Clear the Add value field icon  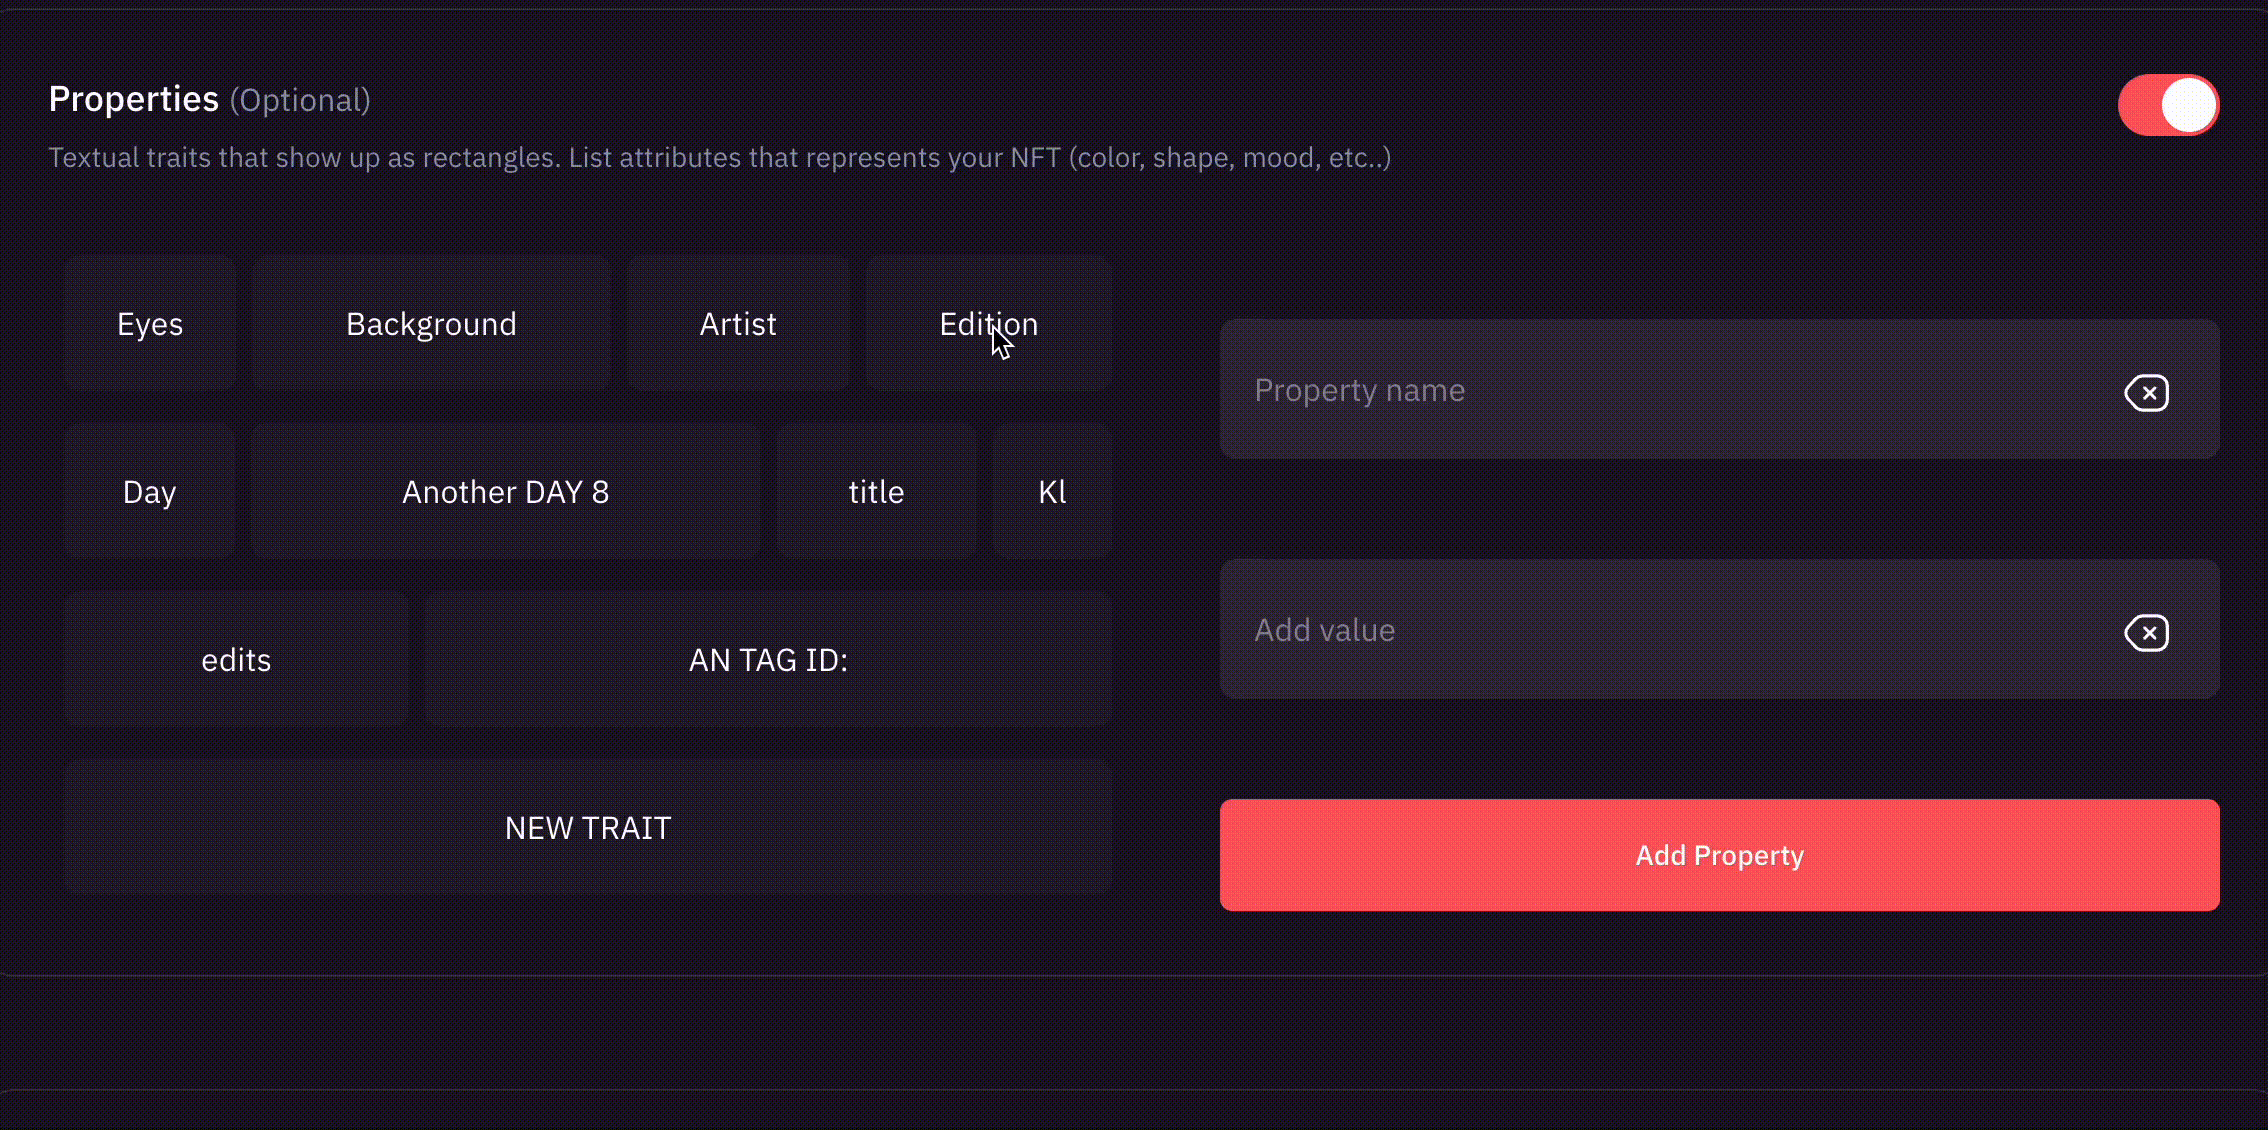click(2146, 632)
